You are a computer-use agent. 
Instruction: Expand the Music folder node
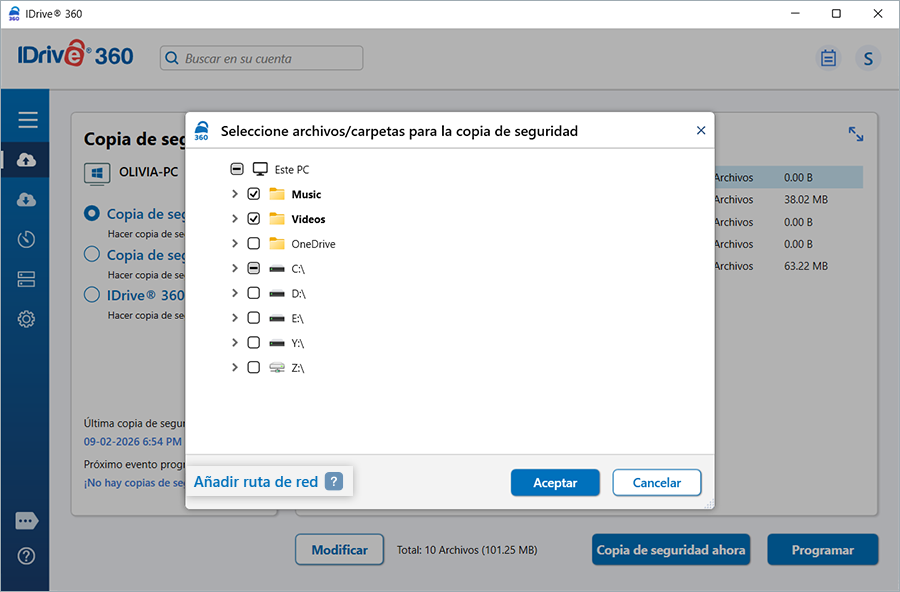pyautogui.click(x=234, y=194)
